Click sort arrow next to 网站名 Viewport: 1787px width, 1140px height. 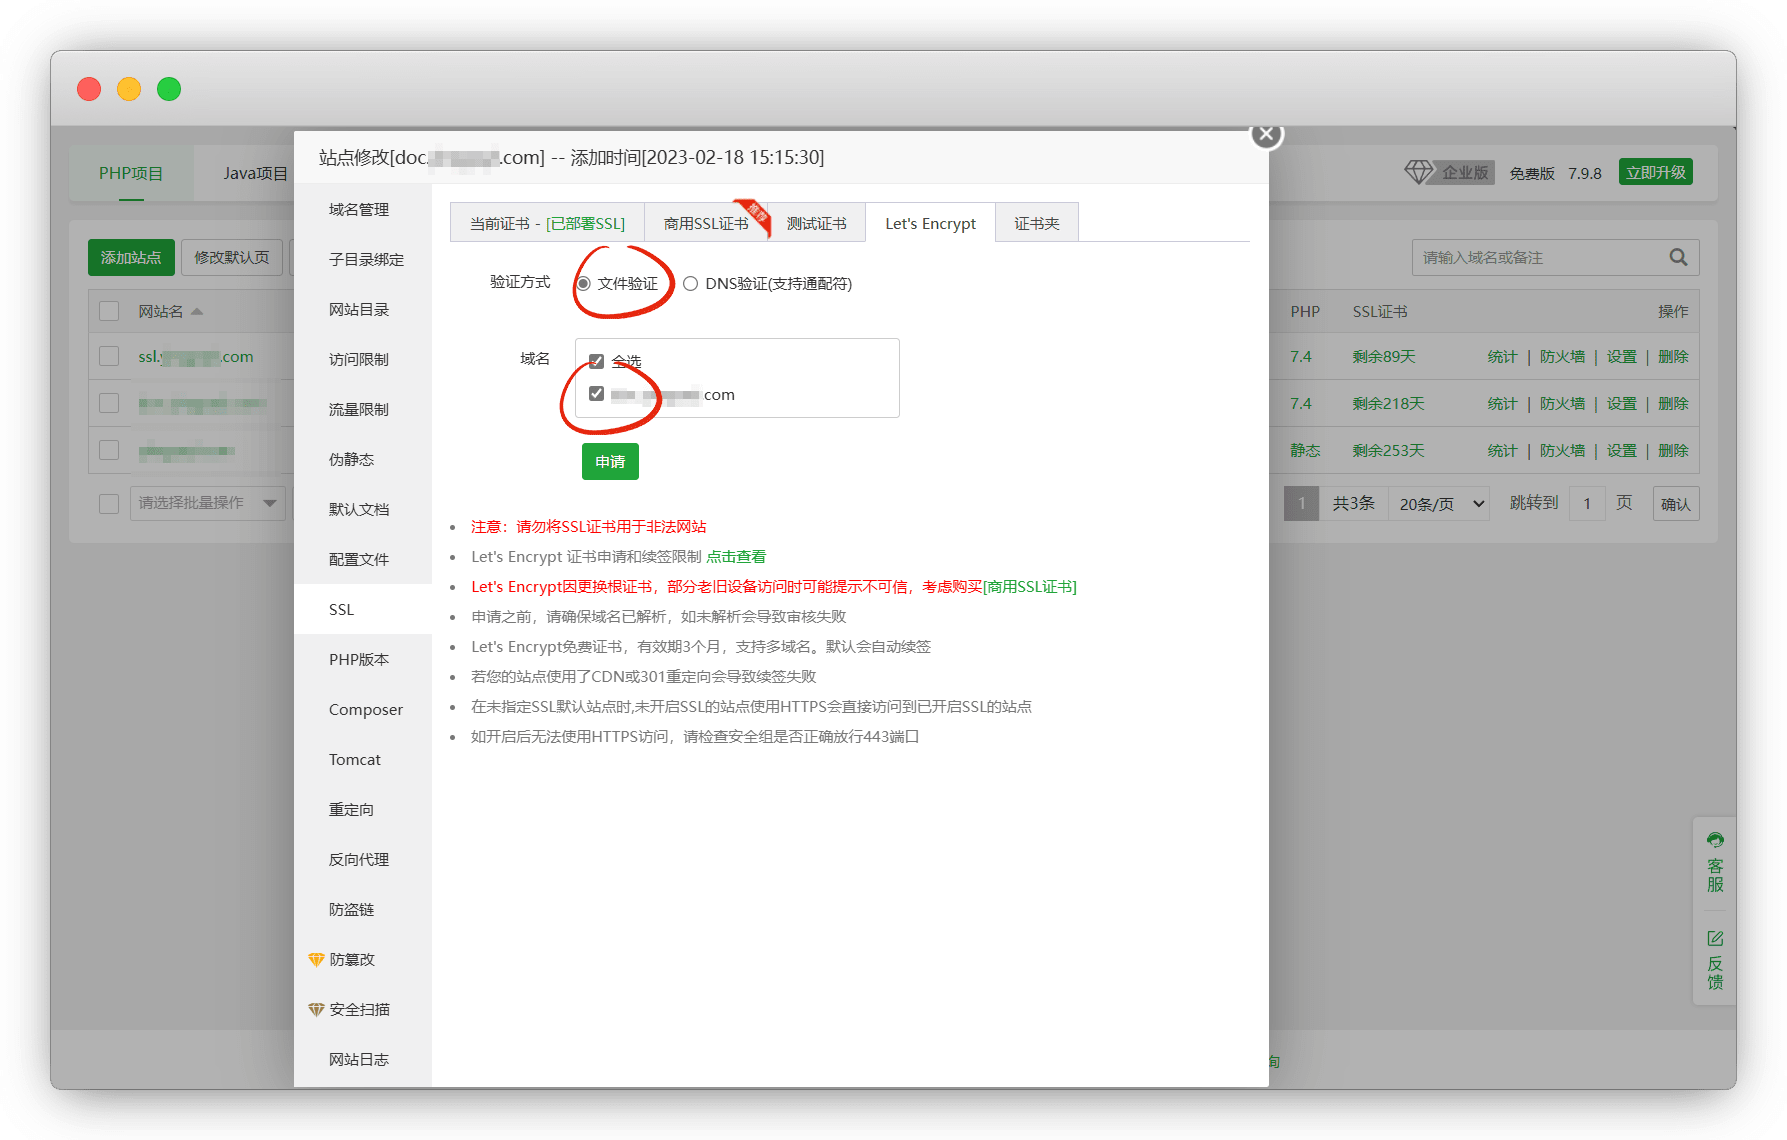pos(197,312)
